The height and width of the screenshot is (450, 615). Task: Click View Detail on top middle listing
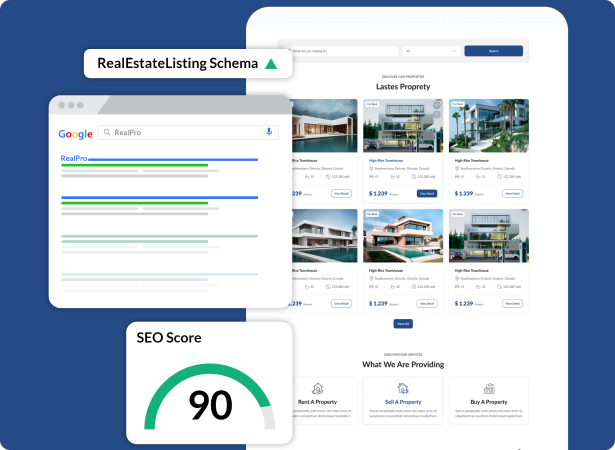426,193
